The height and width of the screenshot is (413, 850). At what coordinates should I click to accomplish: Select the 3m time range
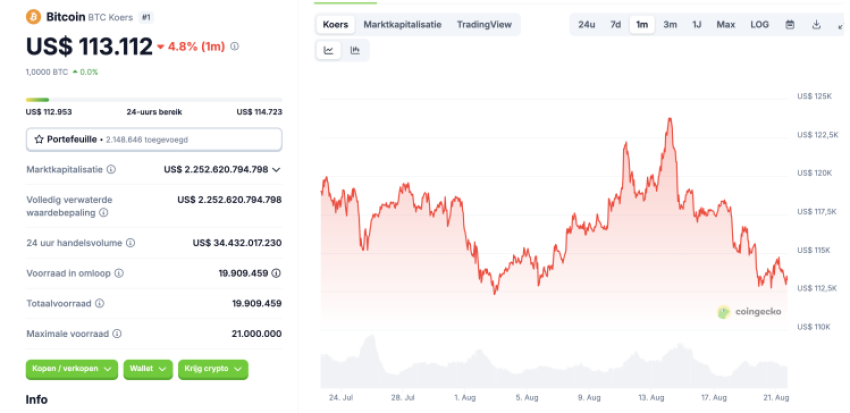pyautogui.click(x=670, y=24)
